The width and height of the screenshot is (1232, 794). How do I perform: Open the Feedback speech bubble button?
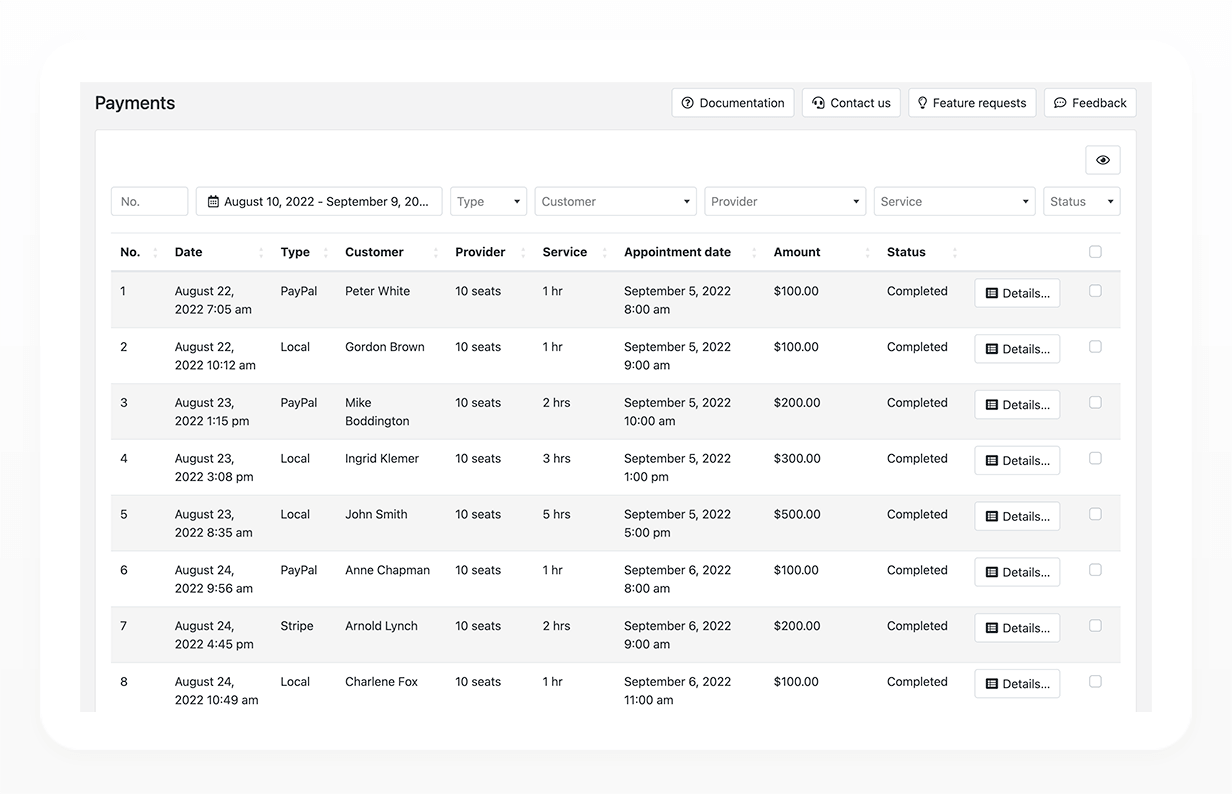pyautogui.click(x=1090, y=103)
